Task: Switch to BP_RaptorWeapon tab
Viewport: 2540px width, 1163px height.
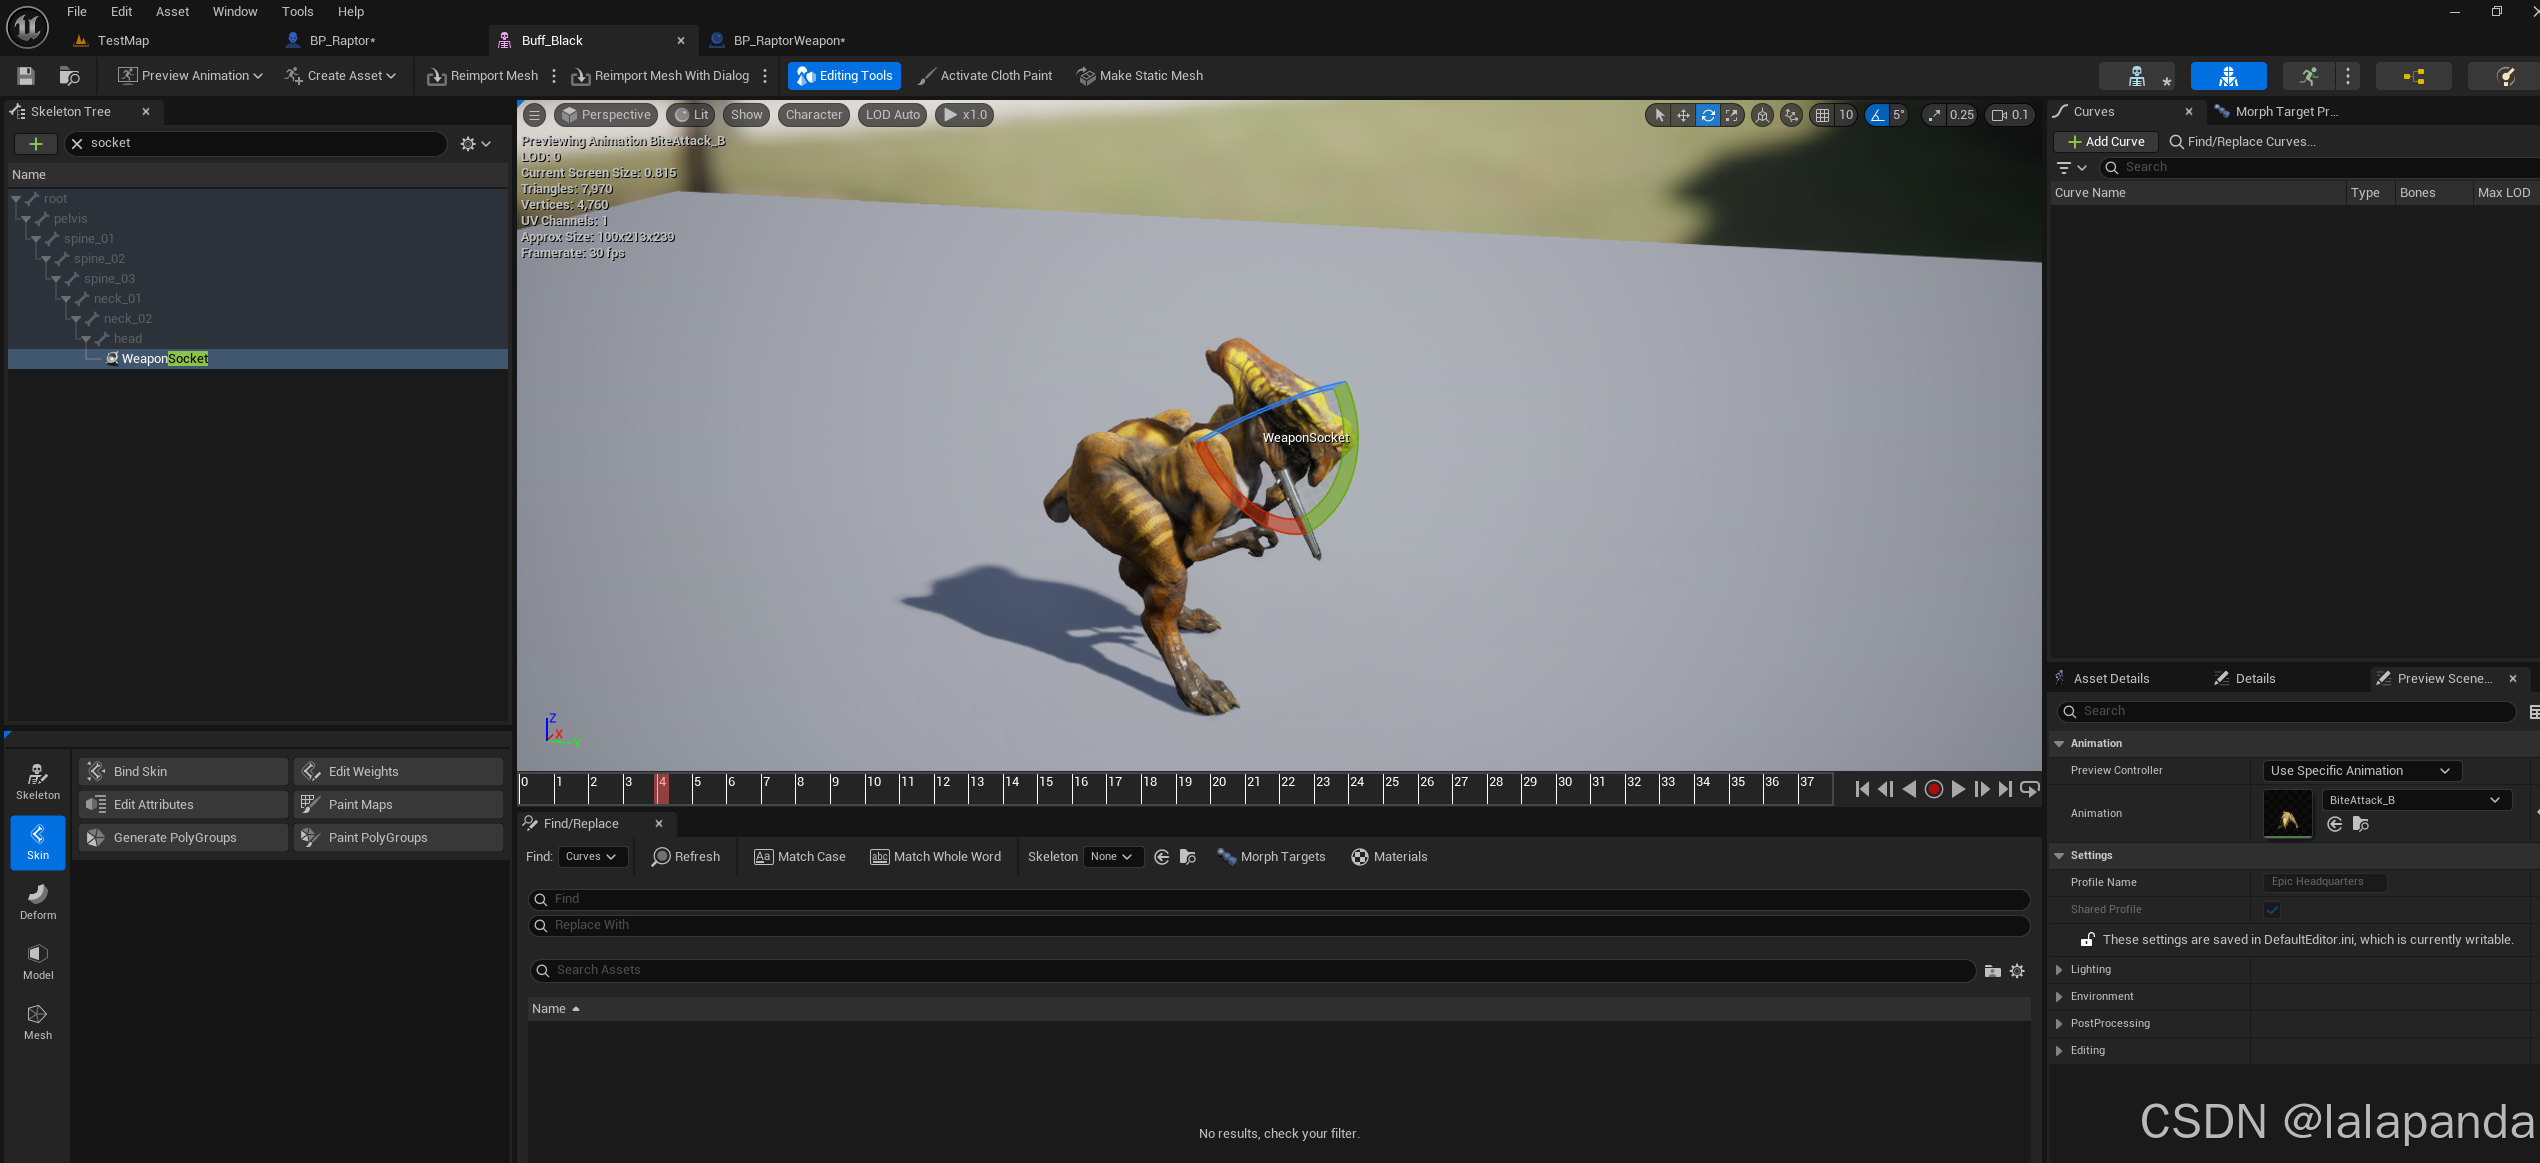Action: (788, 41)
